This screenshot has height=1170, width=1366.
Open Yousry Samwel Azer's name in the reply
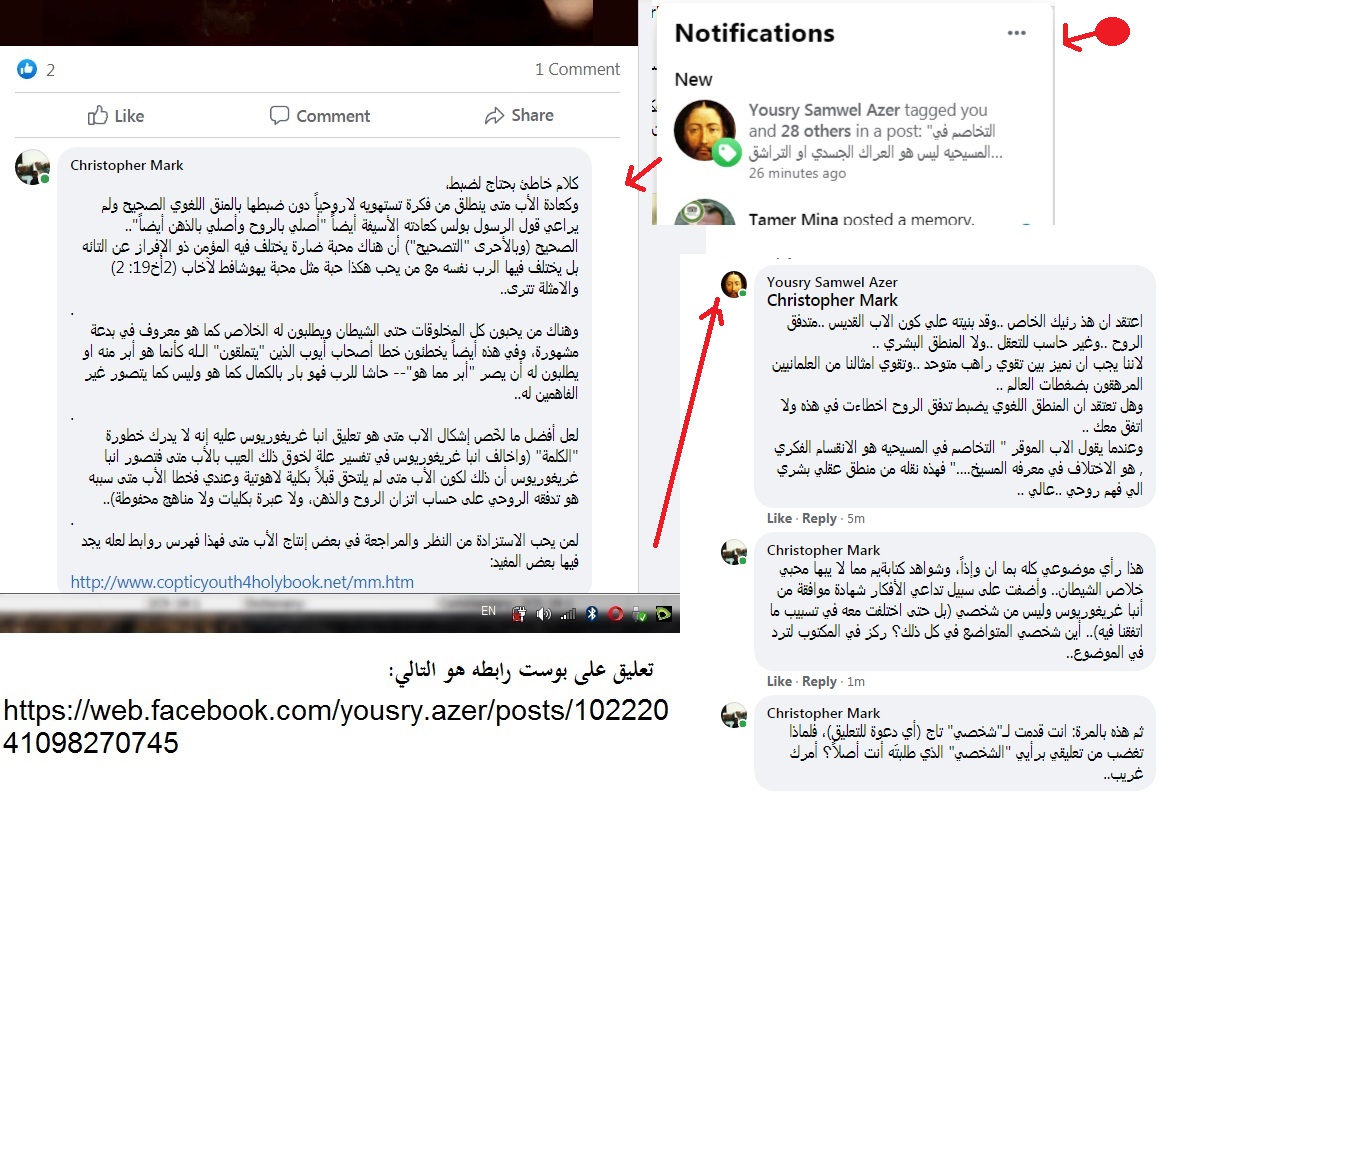click(x=832, y=282)
